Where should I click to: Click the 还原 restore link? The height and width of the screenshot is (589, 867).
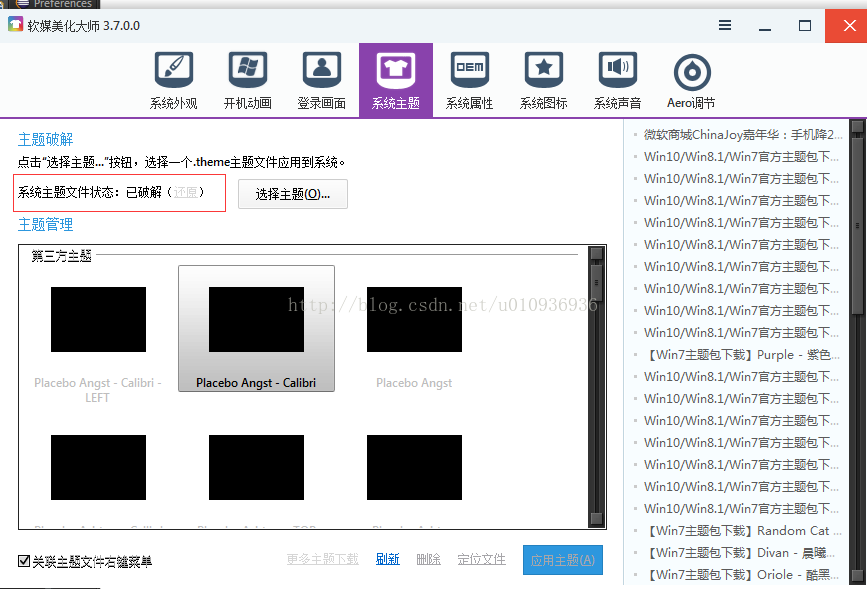(185, 192)
